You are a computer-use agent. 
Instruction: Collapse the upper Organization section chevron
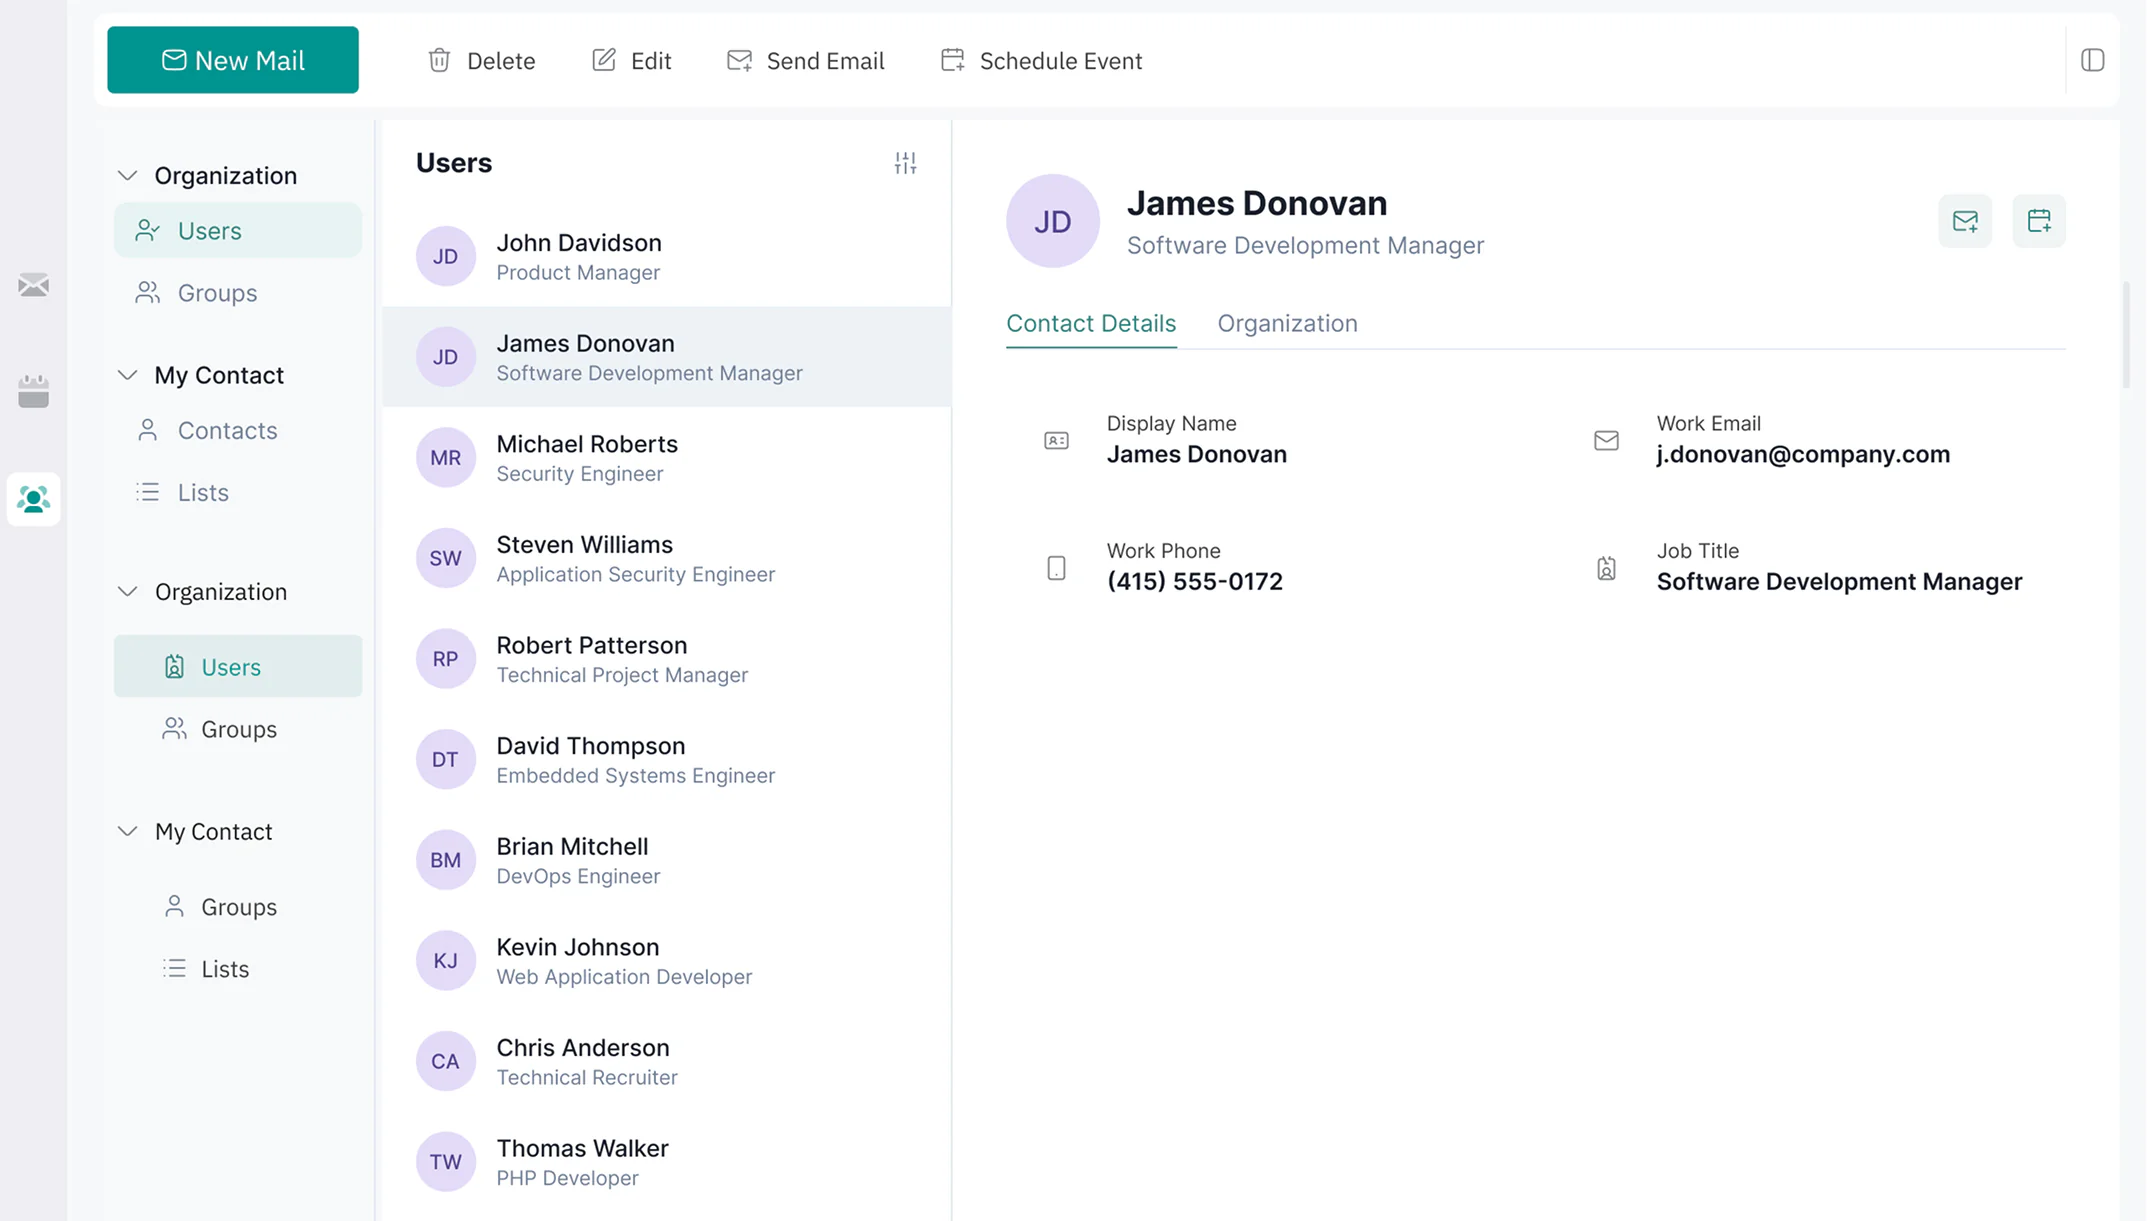pyautogui.click(x=127, y=175)
